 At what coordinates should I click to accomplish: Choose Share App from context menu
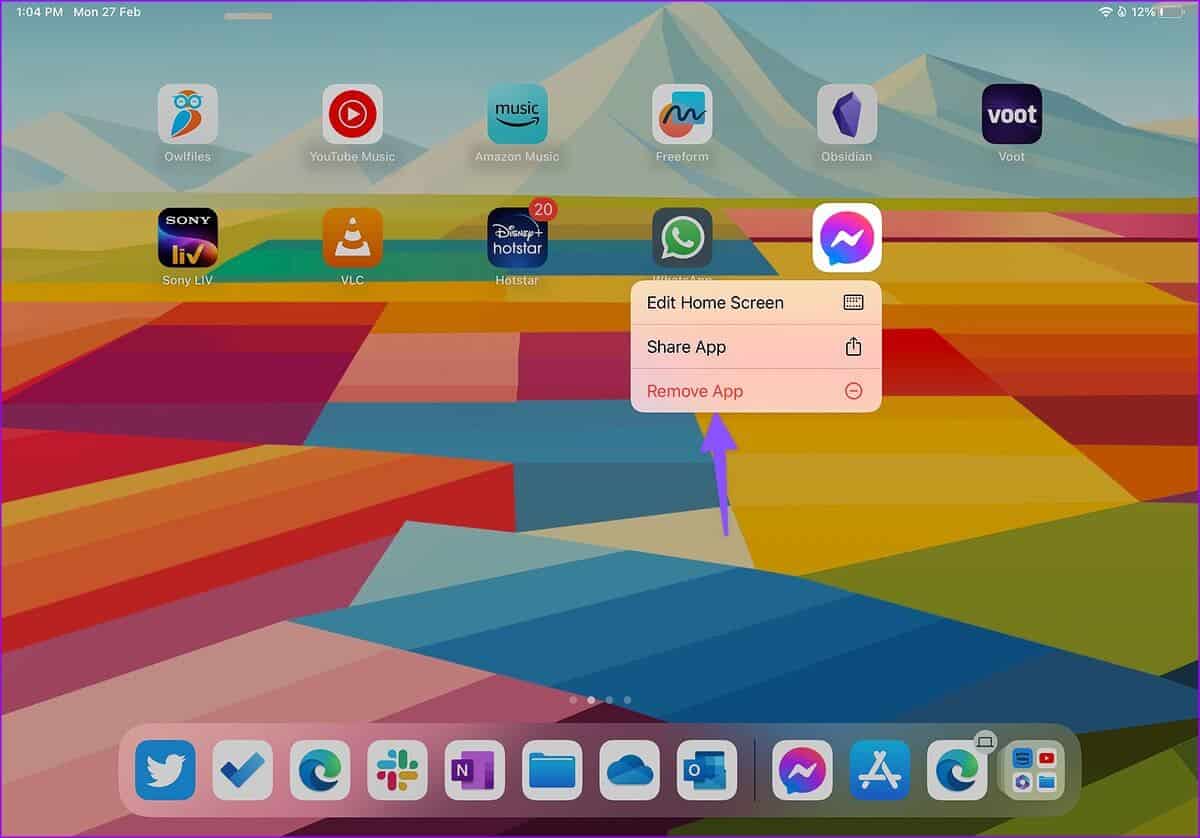coord(756,347)
